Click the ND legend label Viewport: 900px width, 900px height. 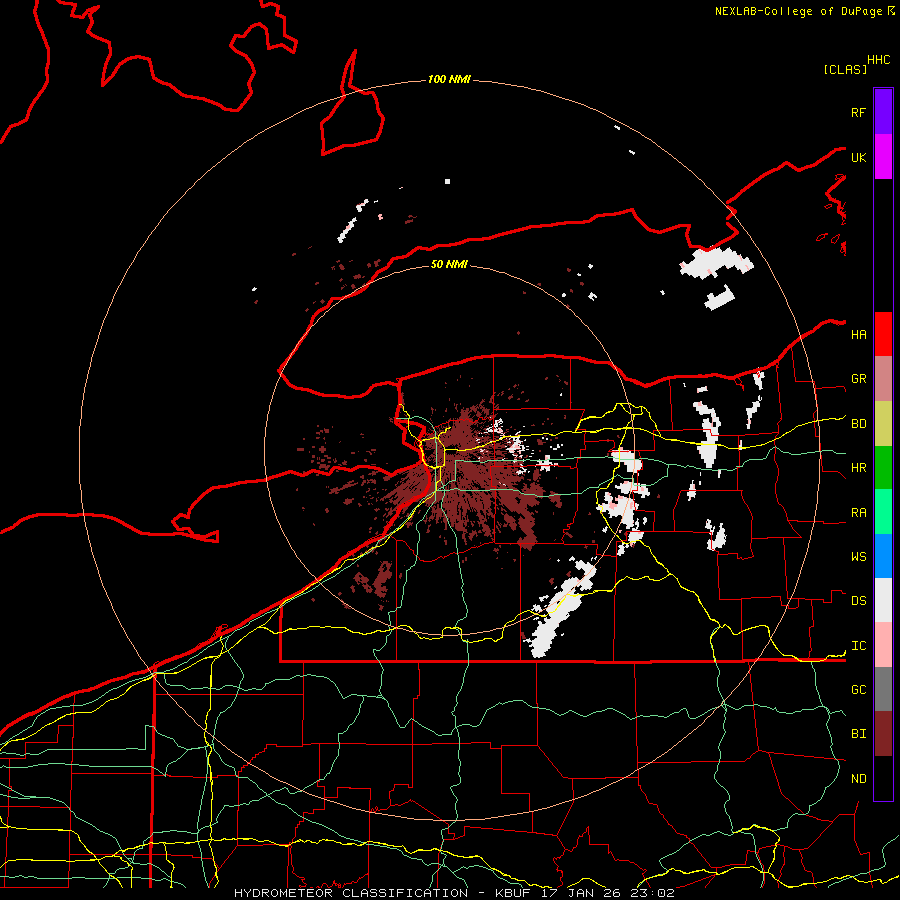[x=858, y=779]
